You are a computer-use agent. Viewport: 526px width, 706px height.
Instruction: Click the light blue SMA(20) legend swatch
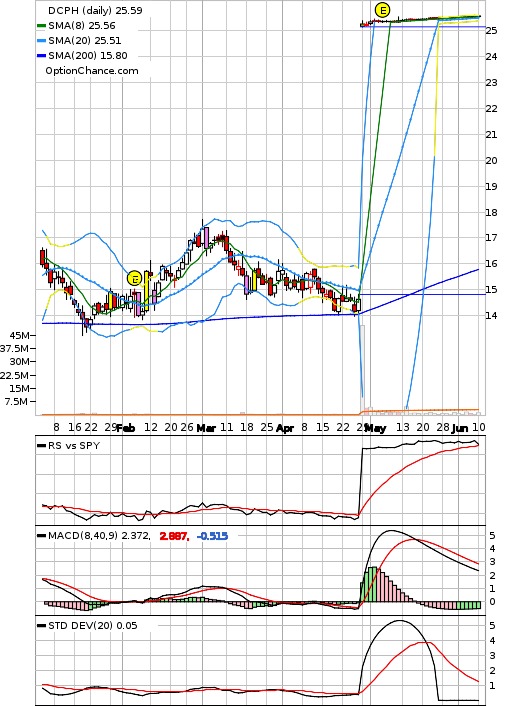click(41, 41)
